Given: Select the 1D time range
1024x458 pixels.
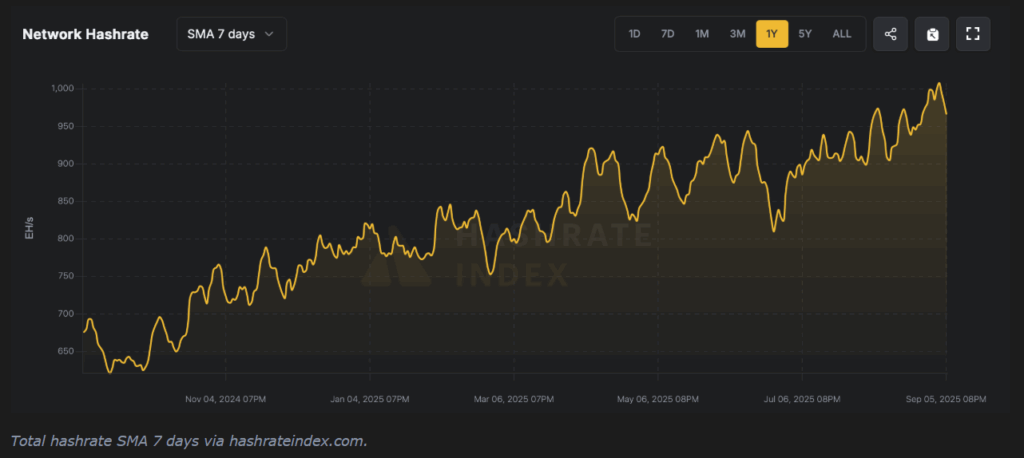Looking at the screenshot, I should pyautogui.click(x=634, y=34).
